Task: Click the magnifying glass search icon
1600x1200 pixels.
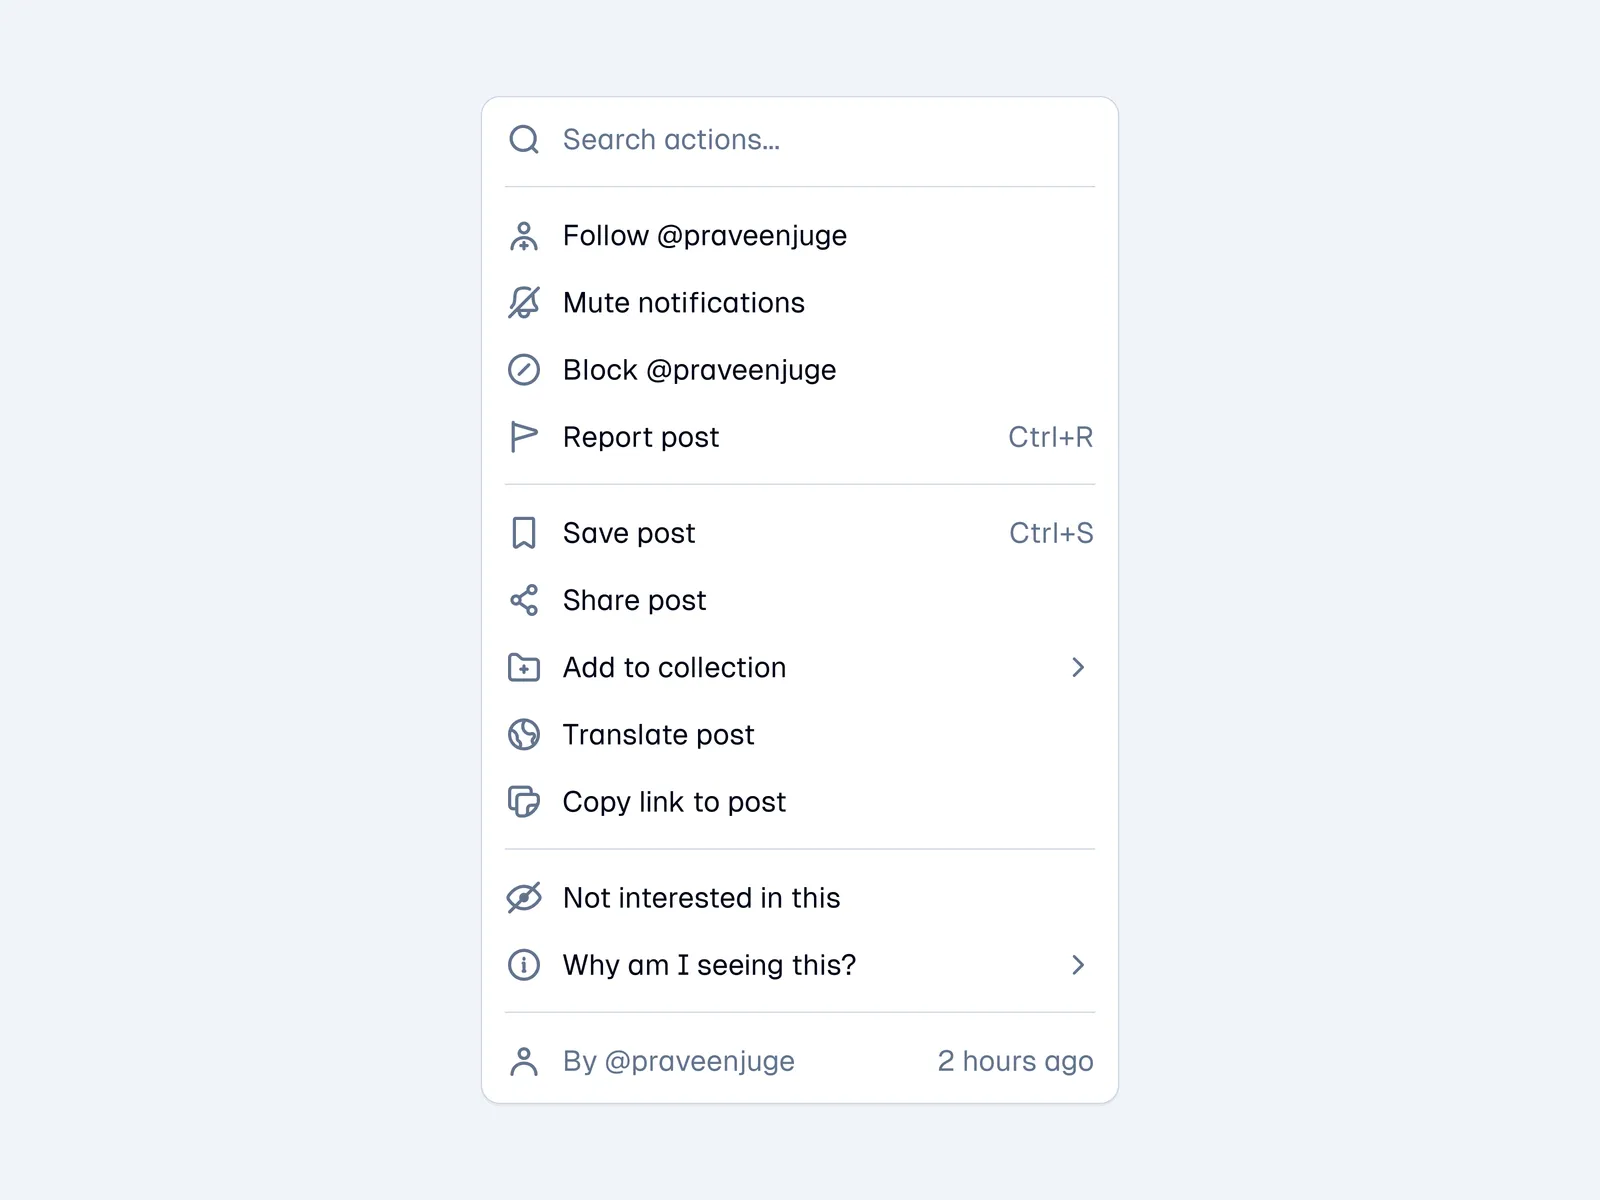Action: tap(524, 140)
